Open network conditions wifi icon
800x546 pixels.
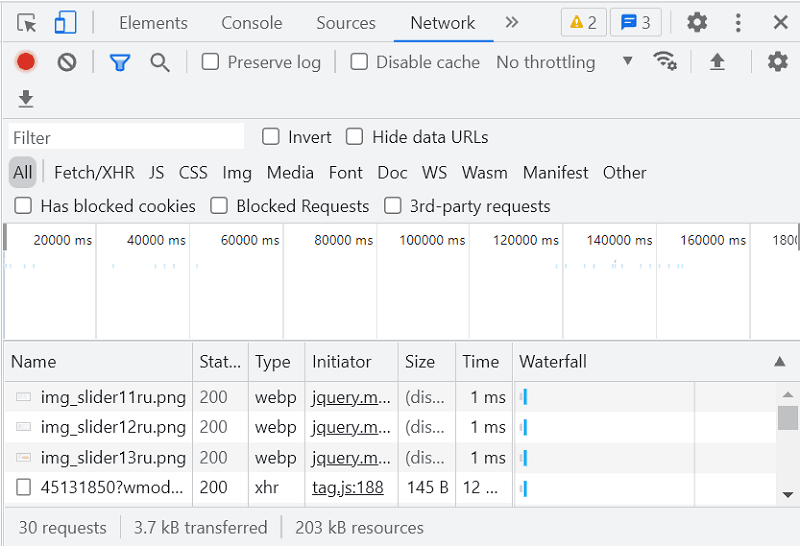(x=665, y=62)
